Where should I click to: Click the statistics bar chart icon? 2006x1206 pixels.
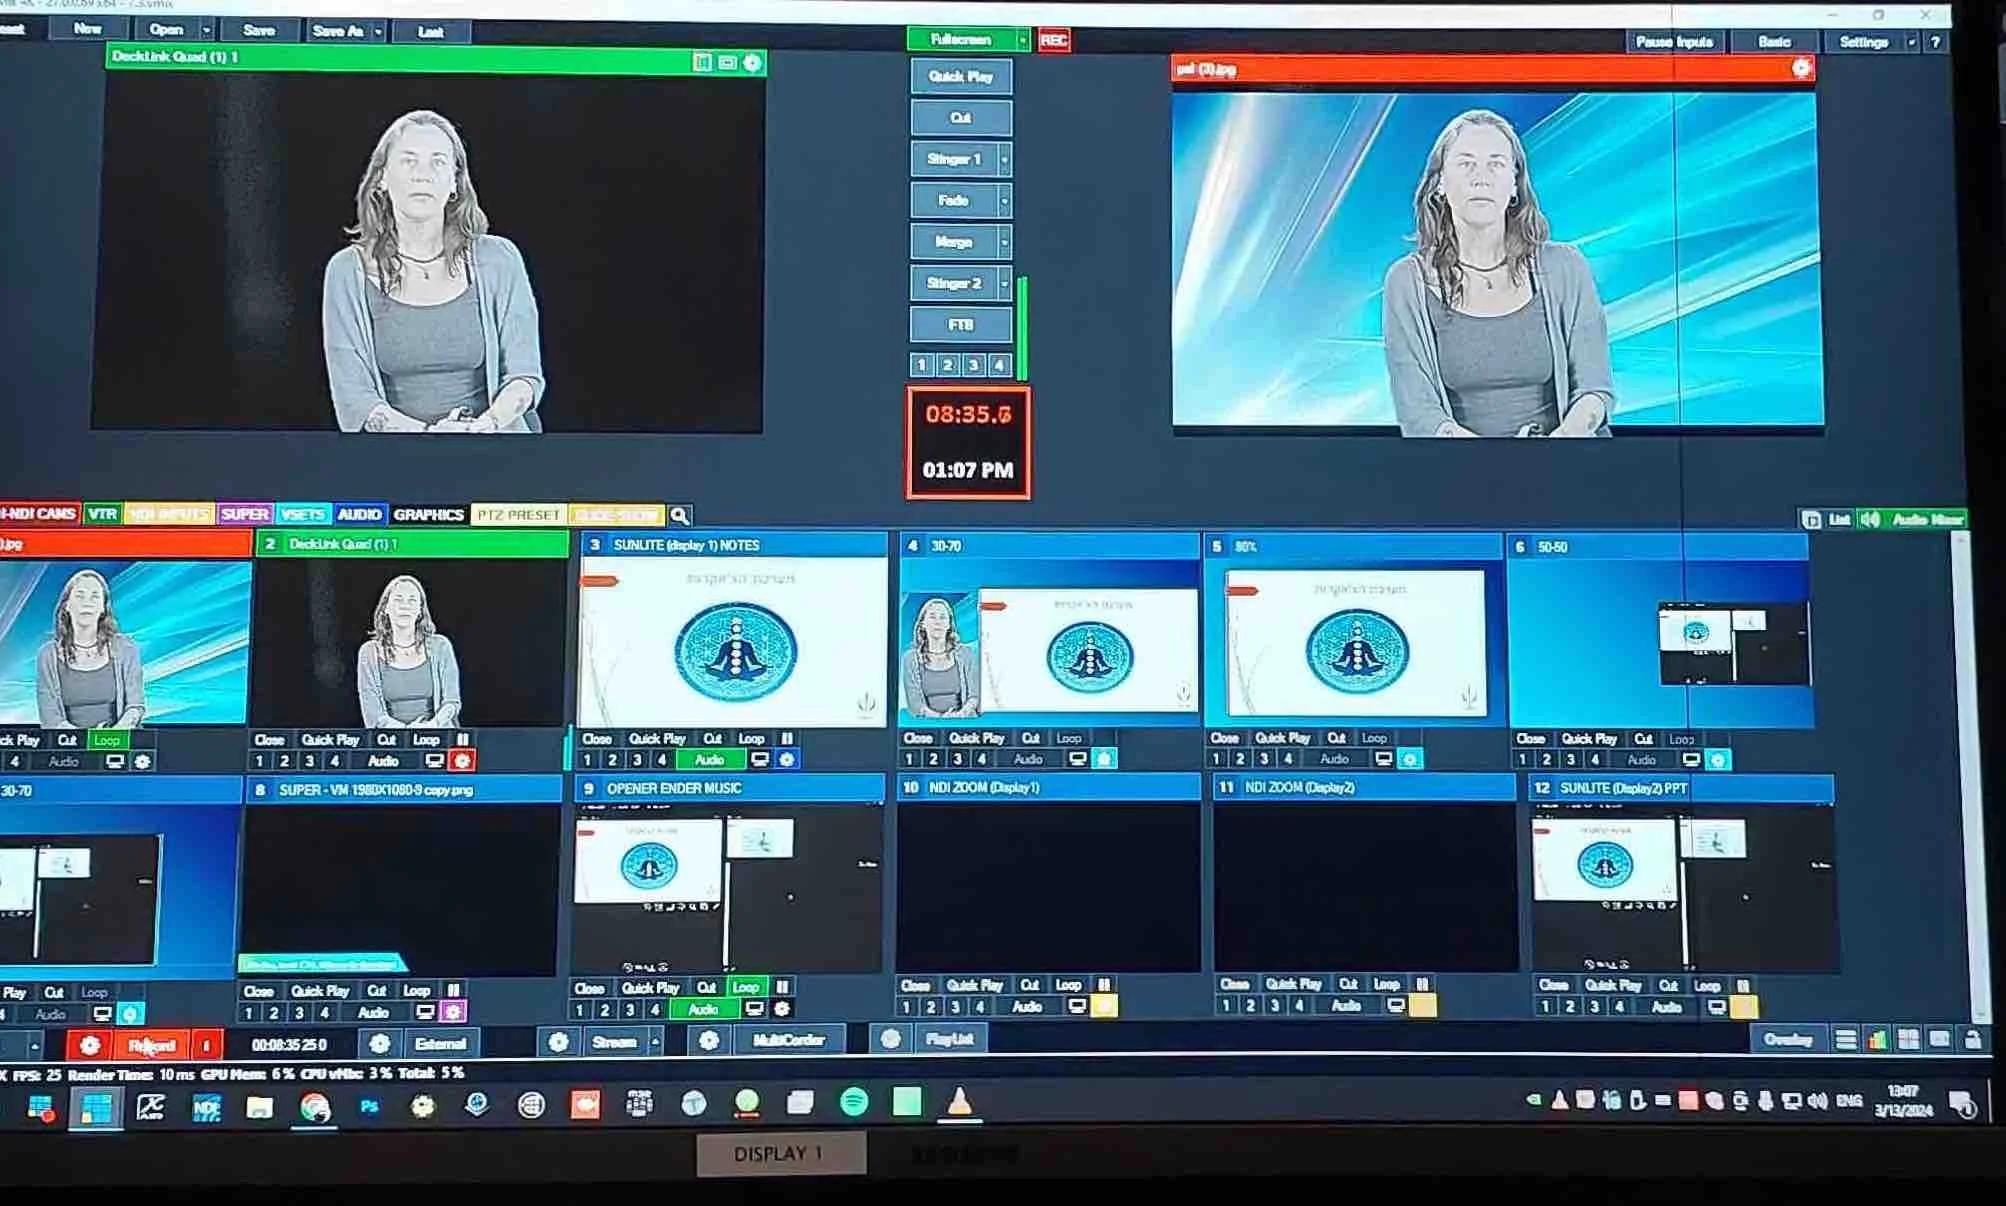point(1877,1040)
